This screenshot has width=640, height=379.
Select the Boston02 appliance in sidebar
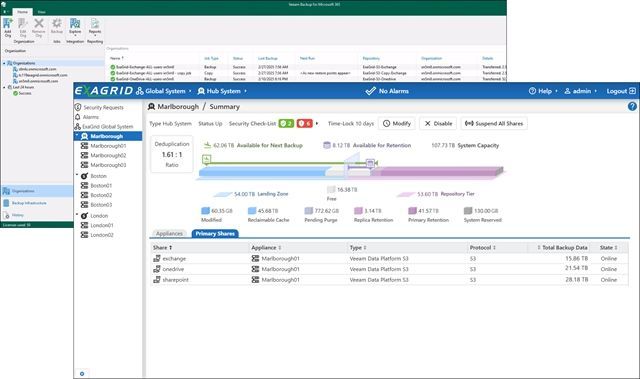[x=97, y=195]
